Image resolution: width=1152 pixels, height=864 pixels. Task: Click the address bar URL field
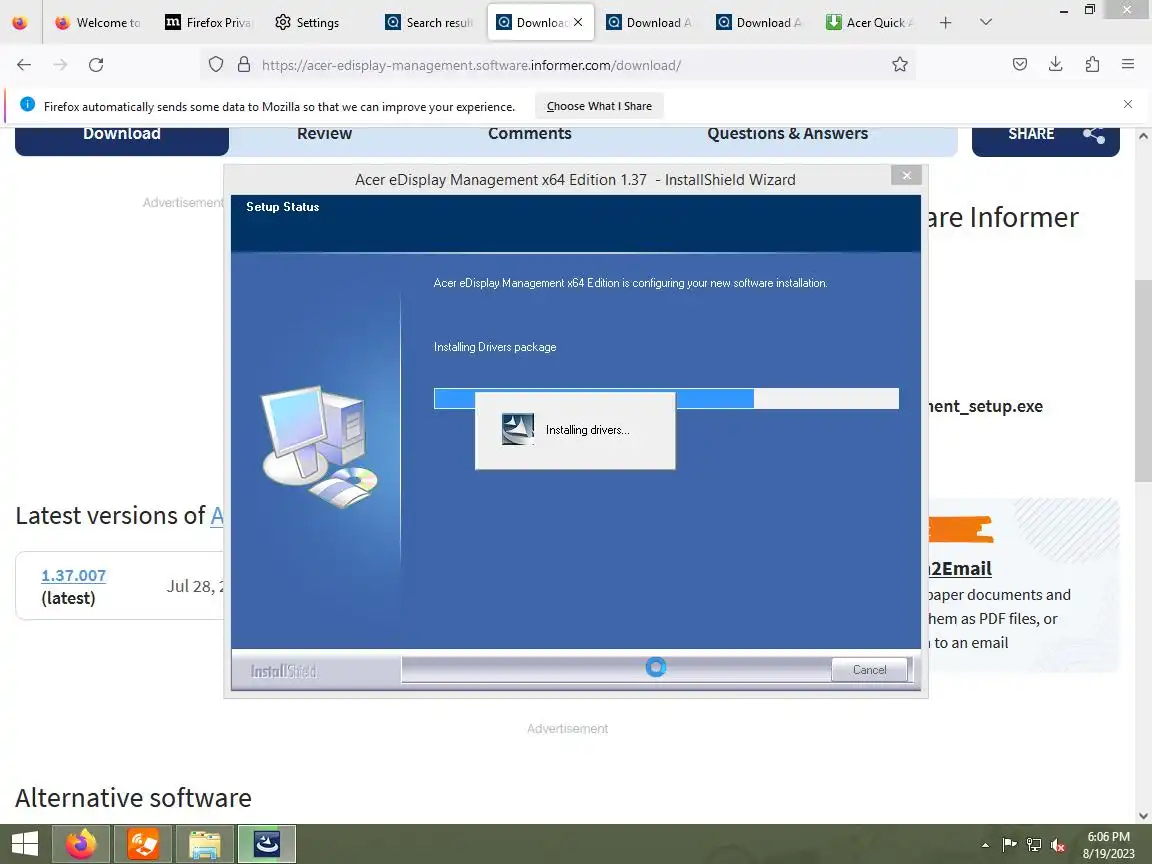coord(558,65)
